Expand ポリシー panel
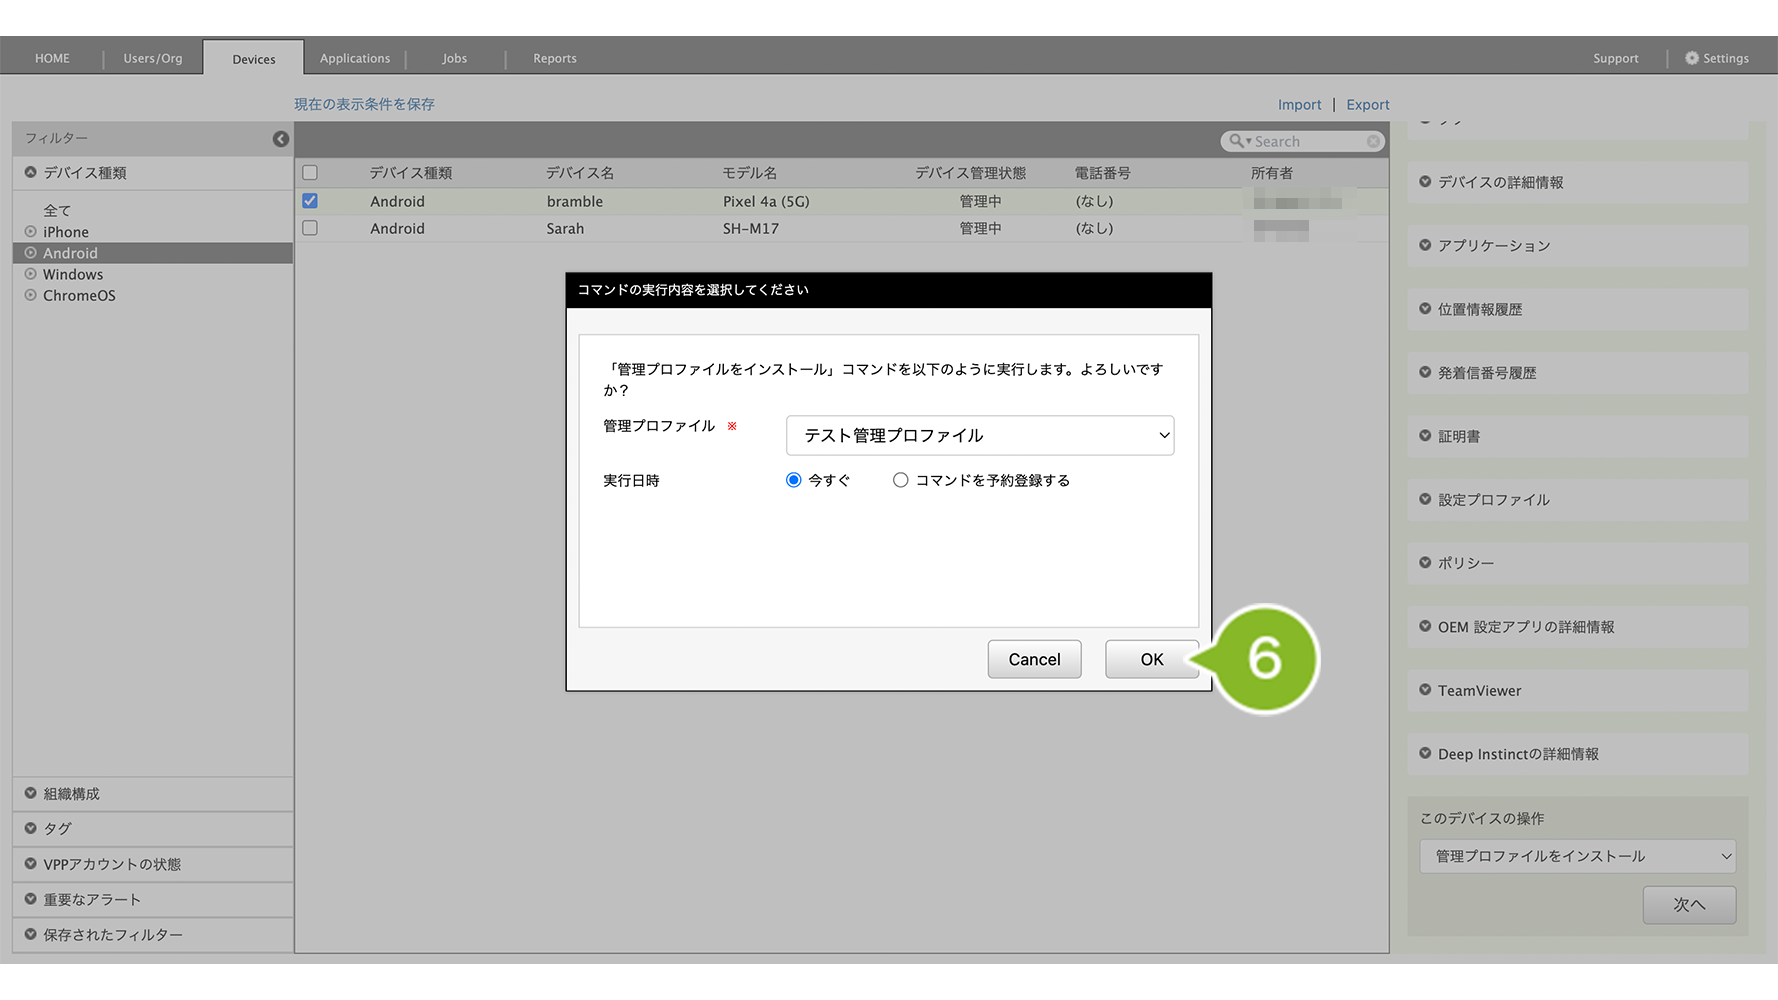This screenshot has height=1000, width=1778. tap(1577, 563)
